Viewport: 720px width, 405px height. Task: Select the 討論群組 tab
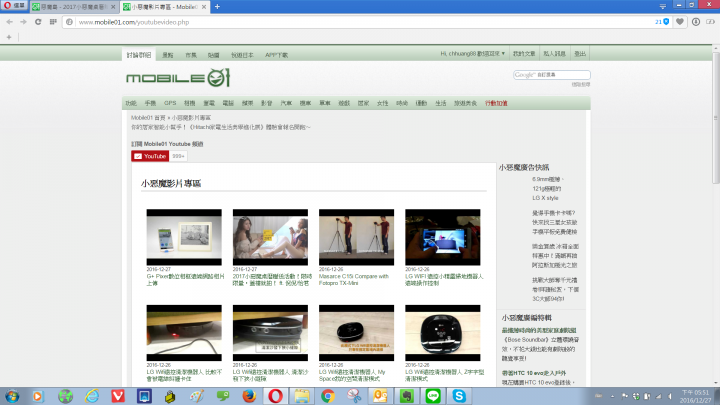(139, 55)
